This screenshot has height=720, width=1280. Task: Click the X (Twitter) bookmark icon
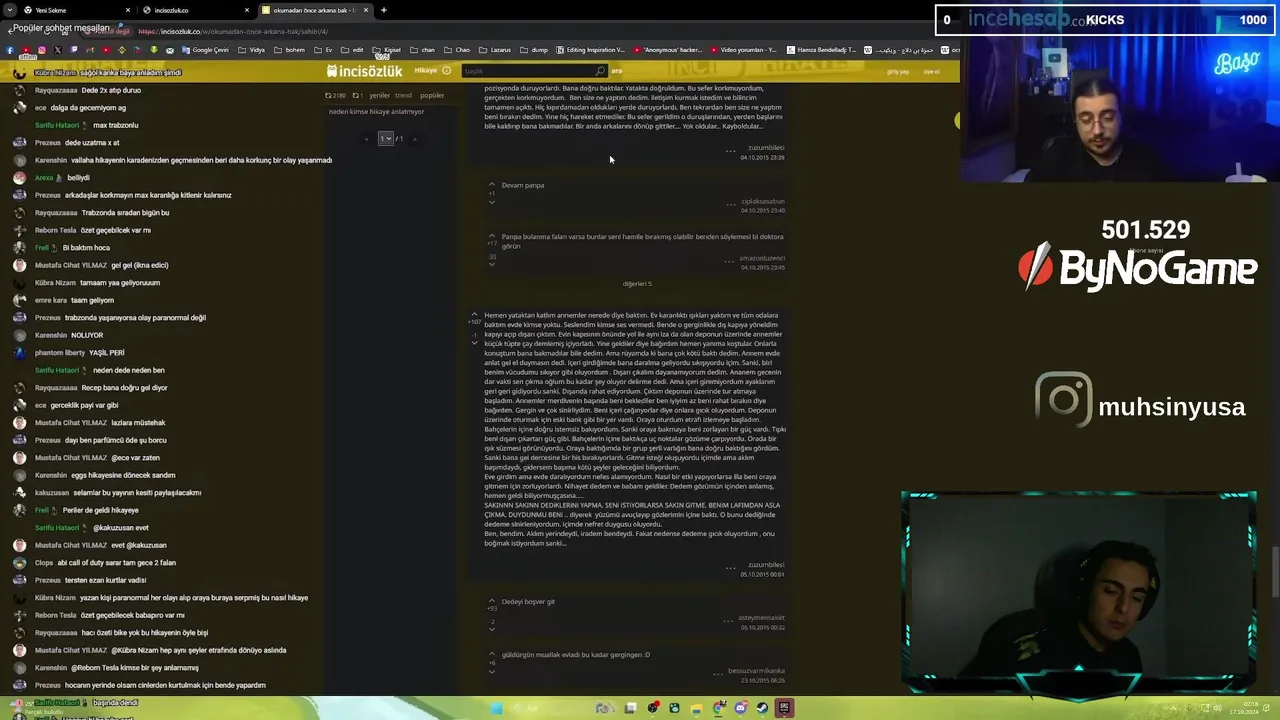58,50
